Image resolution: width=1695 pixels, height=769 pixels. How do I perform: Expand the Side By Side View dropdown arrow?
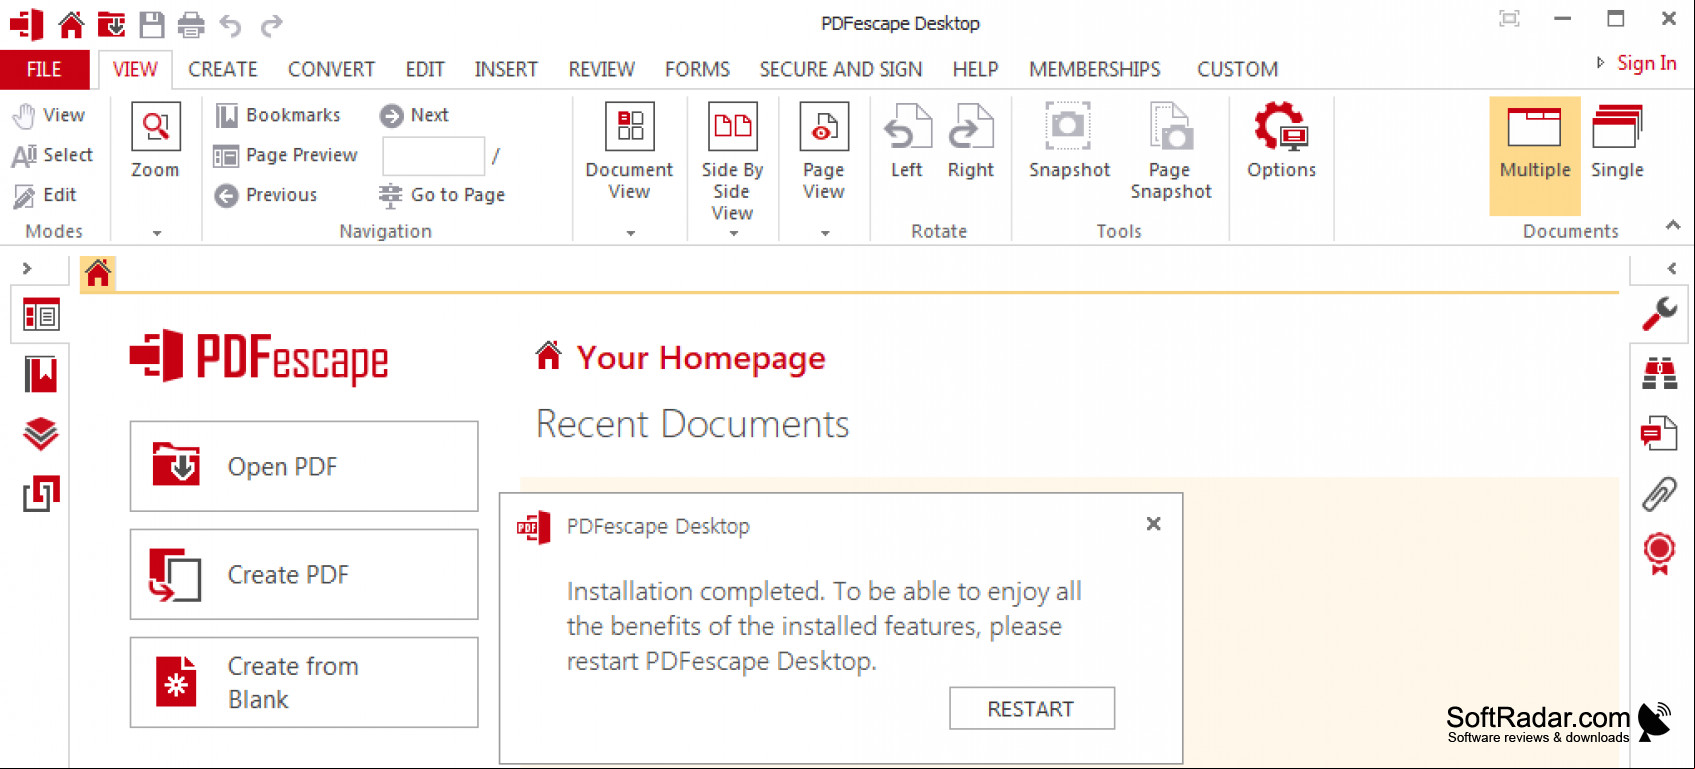pos(734,233)
